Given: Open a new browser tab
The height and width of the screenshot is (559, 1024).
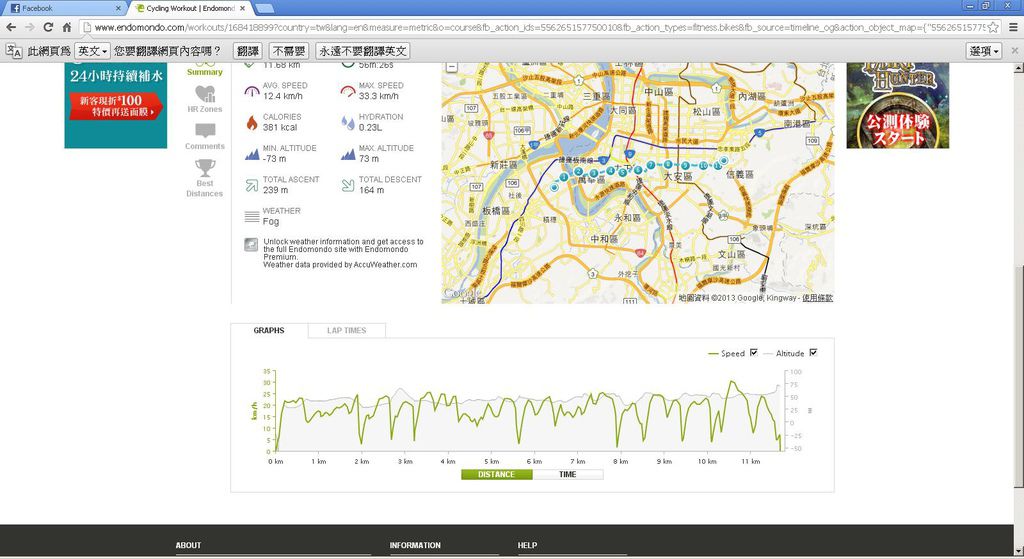Looking at the screenshot, I should click(x=264, y=8).
